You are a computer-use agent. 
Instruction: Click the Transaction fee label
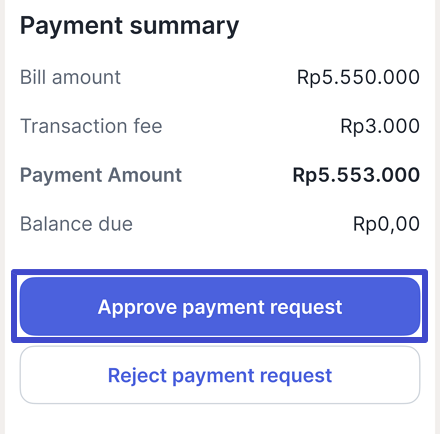(91, 126)
